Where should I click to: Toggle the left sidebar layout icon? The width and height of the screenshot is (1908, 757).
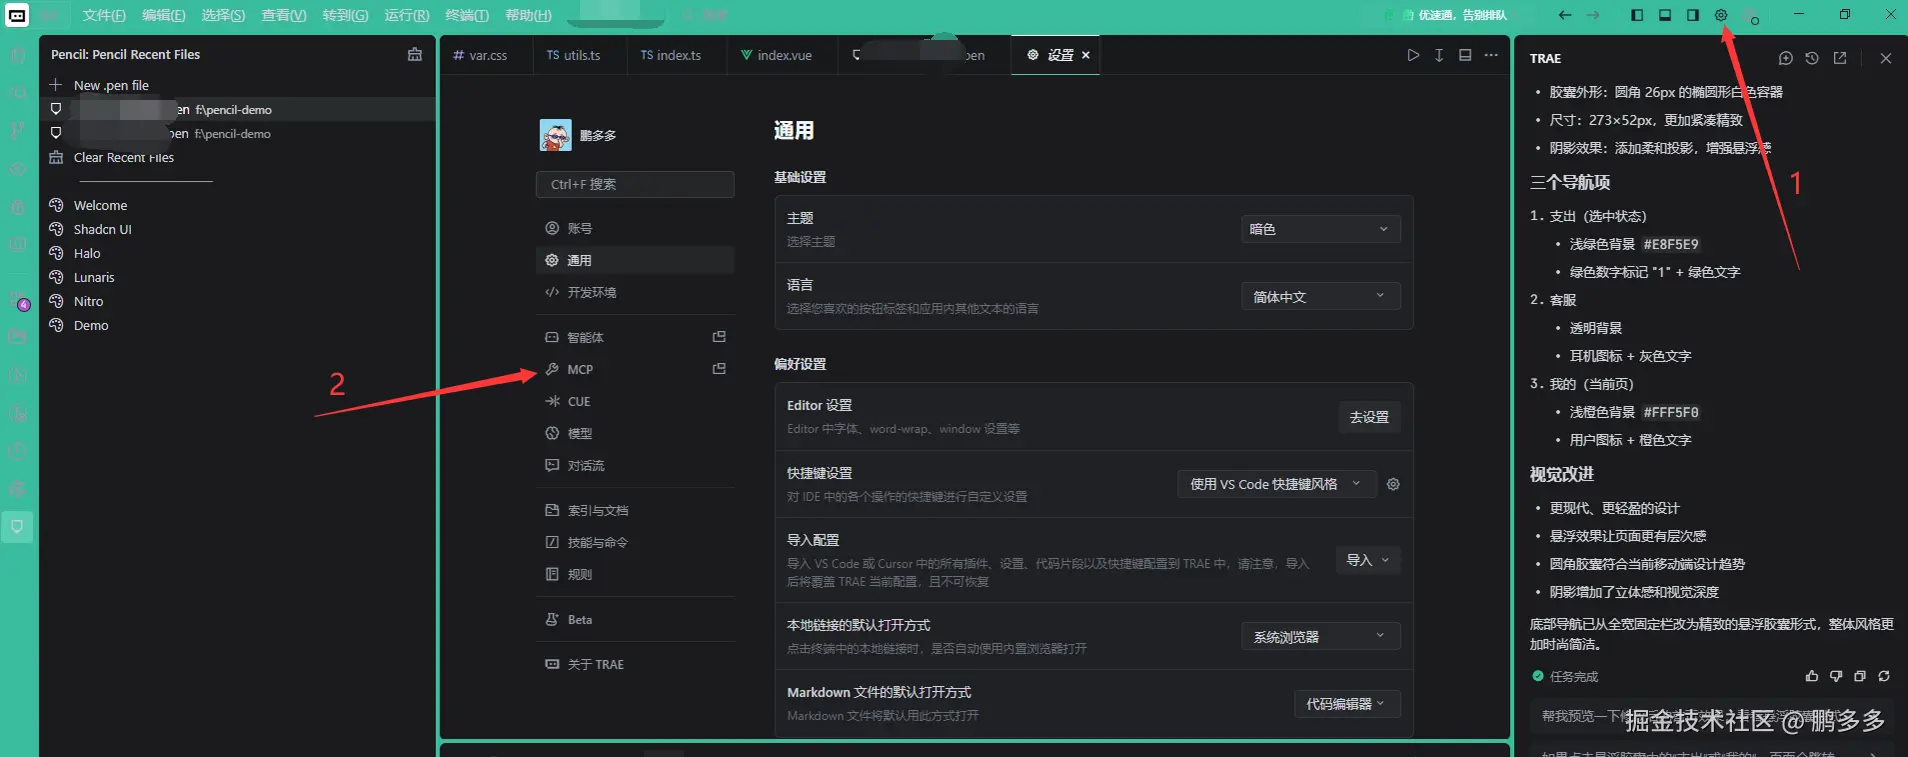pyautogui.click(x=1637, y=15)
